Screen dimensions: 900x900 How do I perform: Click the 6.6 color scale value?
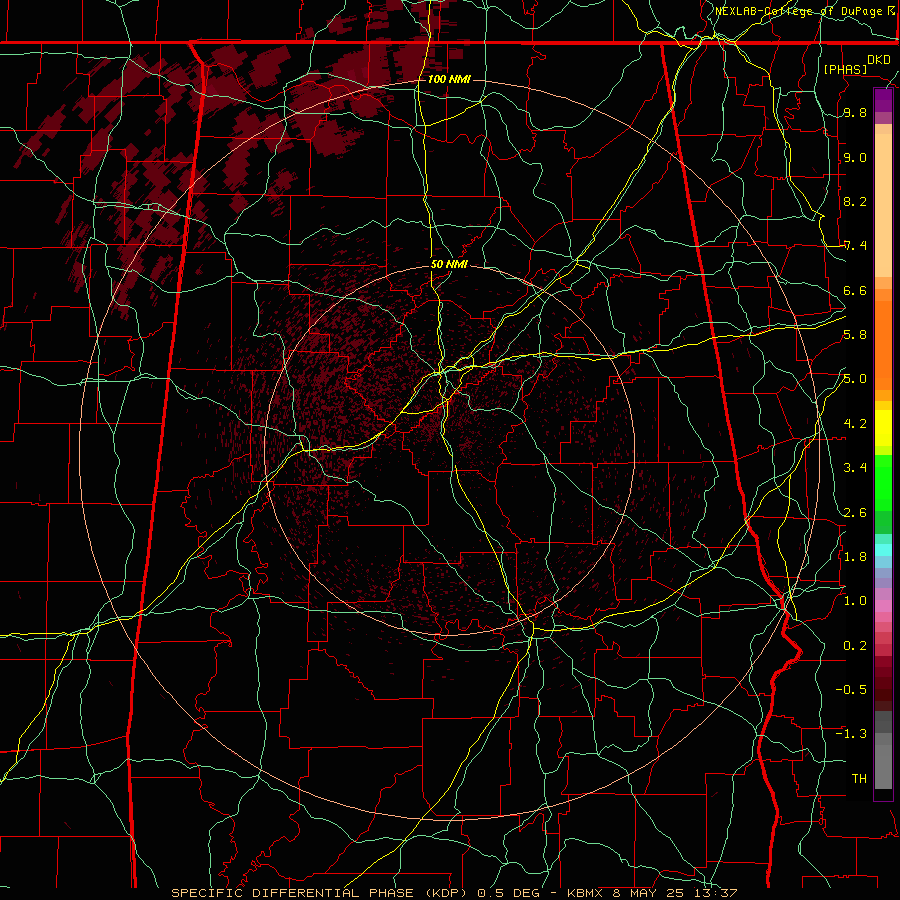(x=855, y=291)
